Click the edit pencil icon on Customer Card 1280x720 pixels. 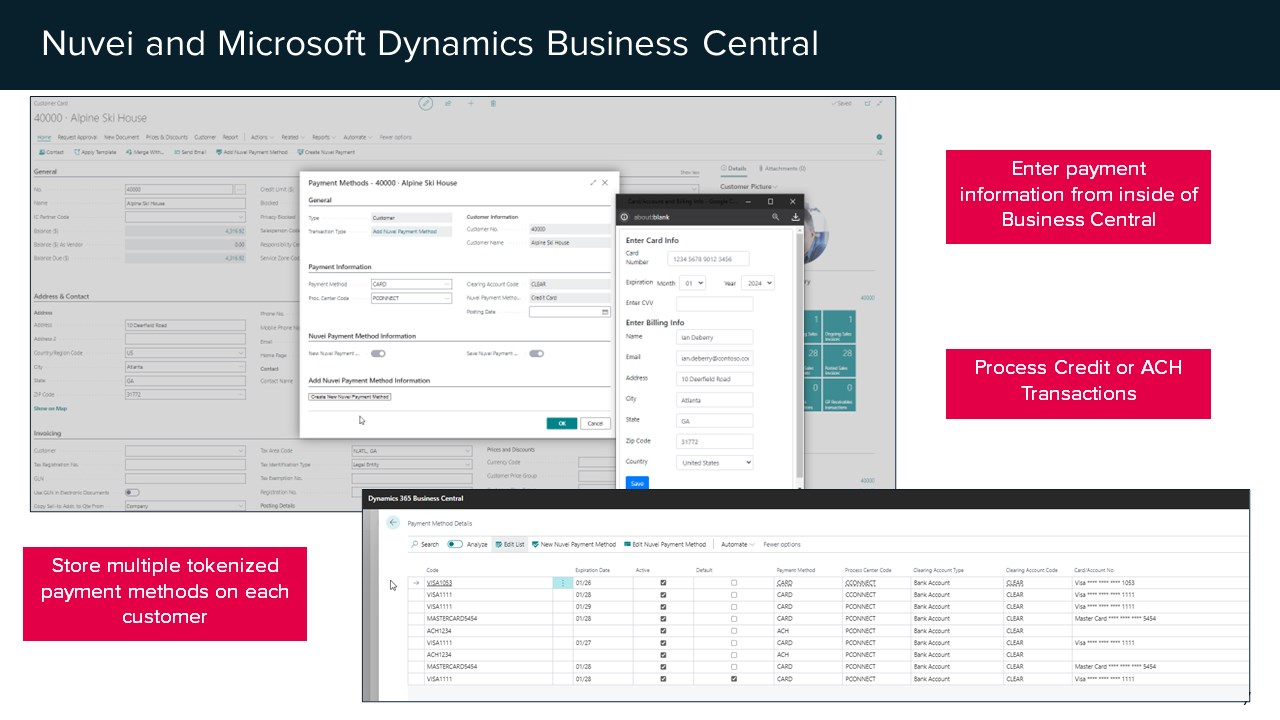coord(426,103)
